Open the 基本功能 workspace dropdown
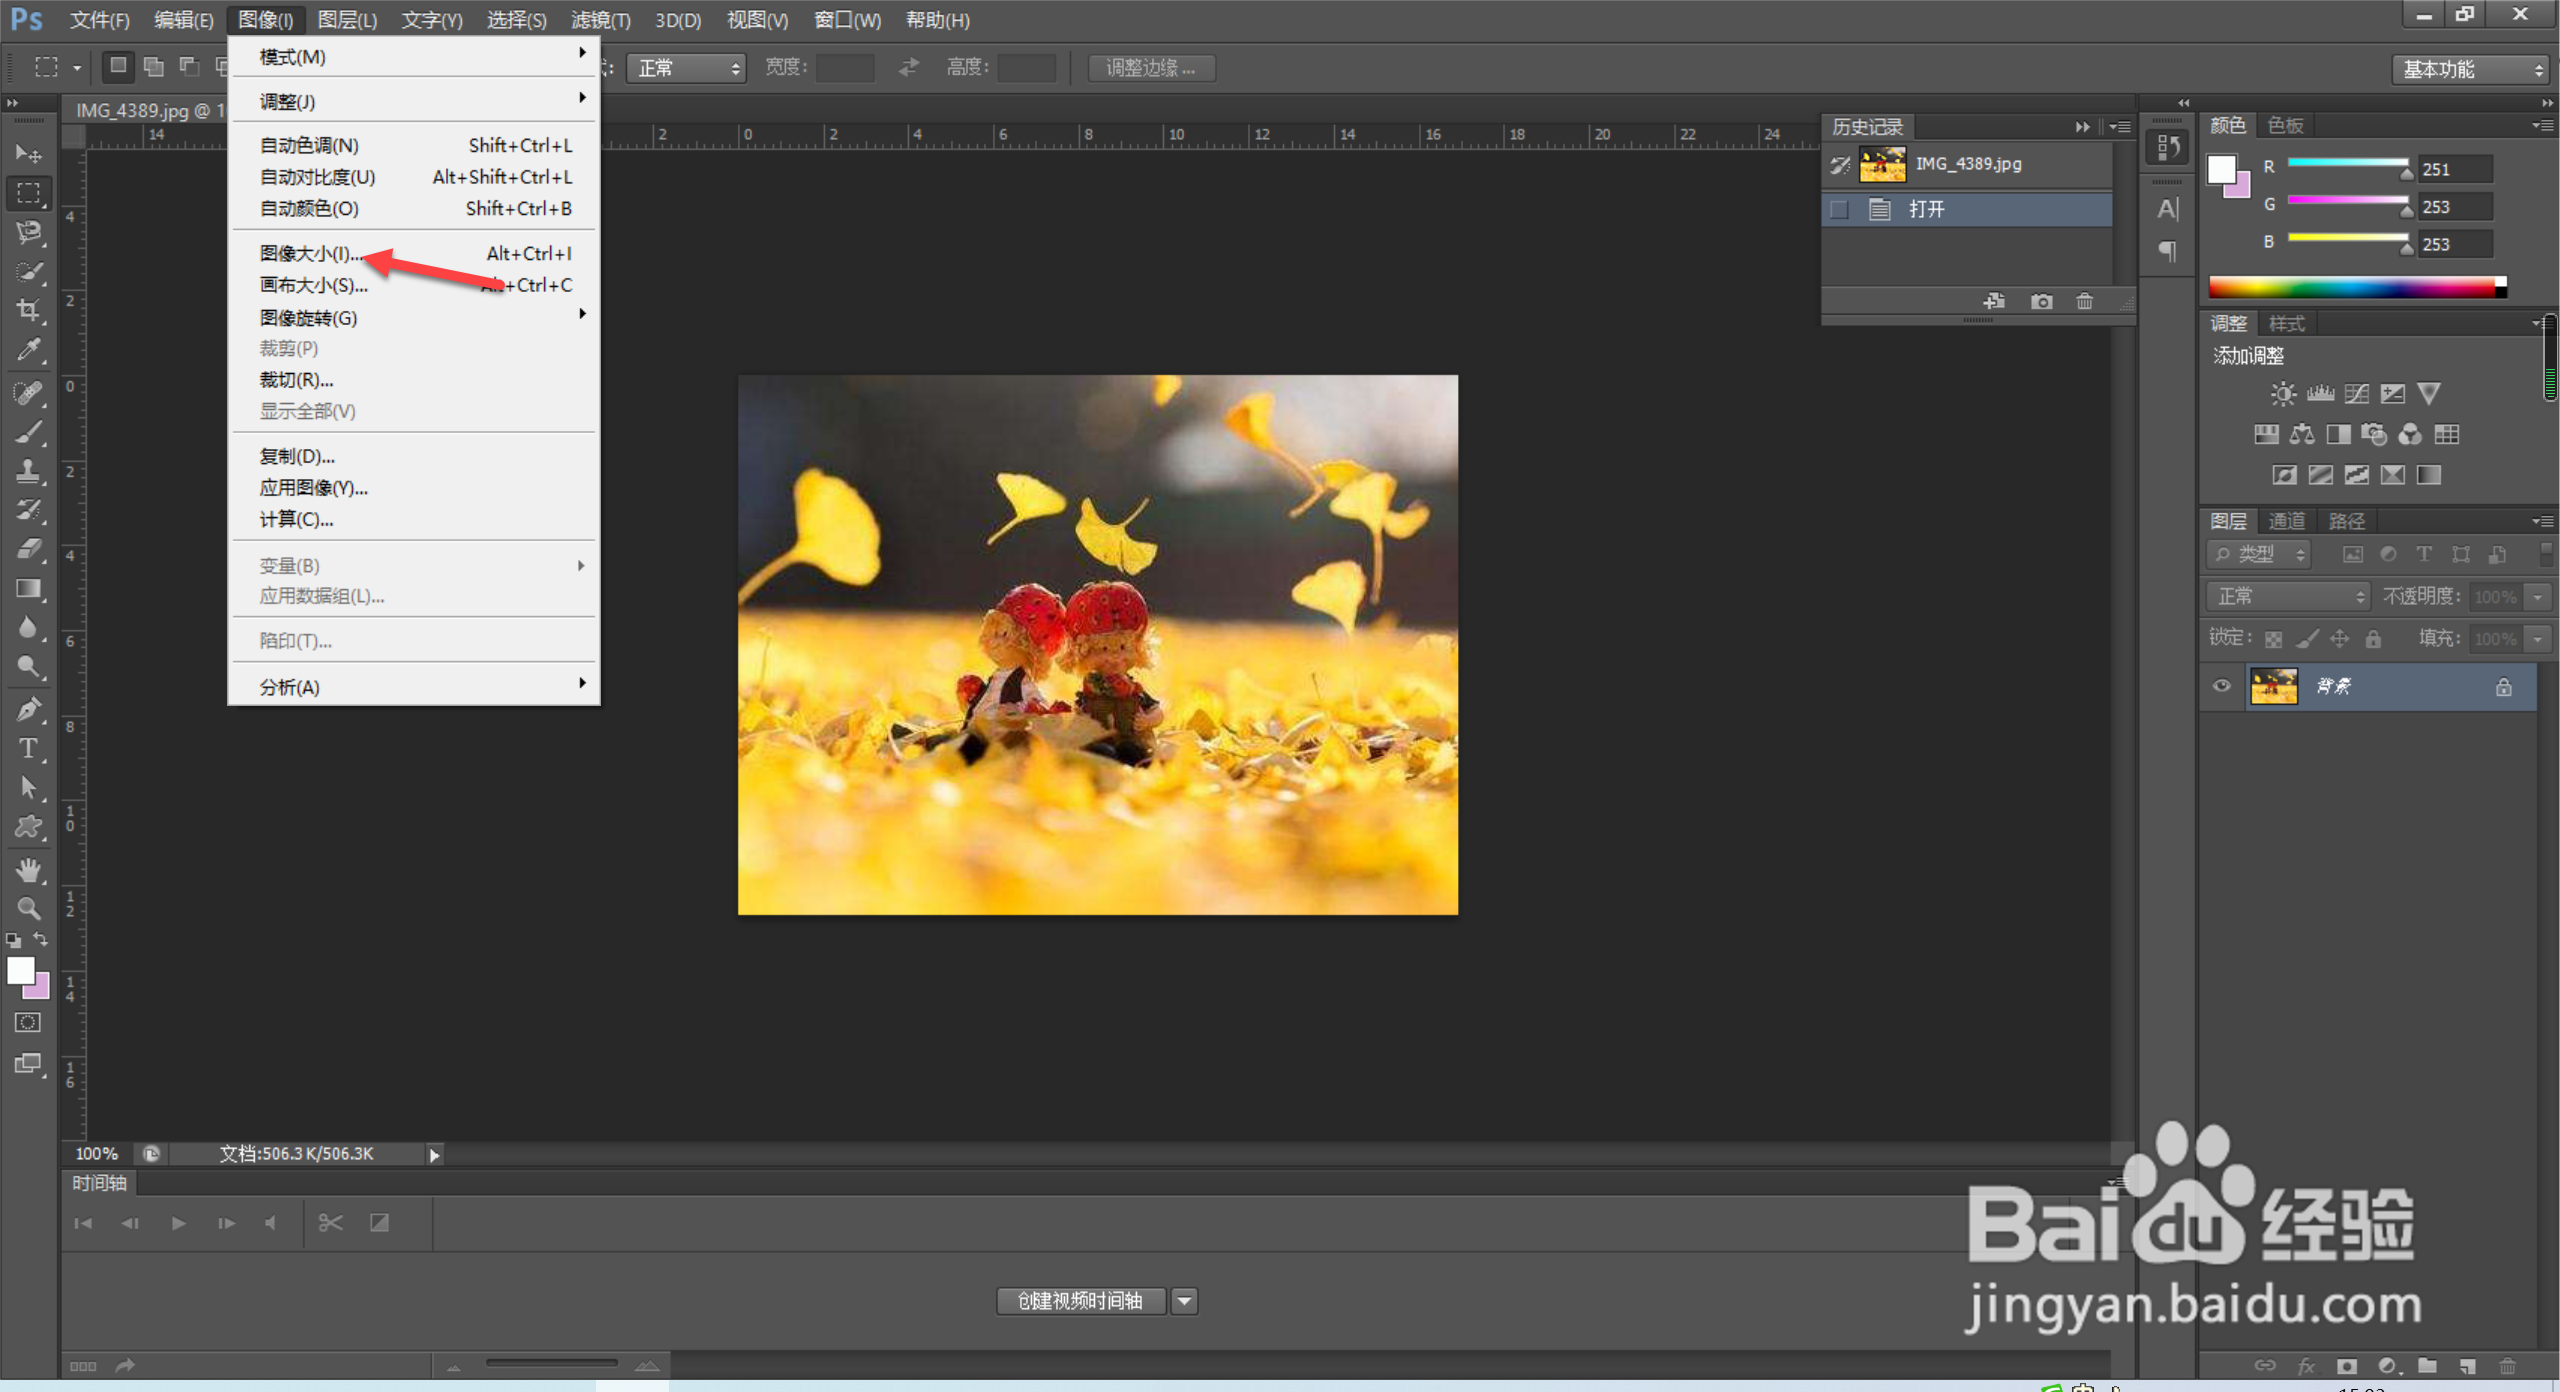The width and height of the screenshot is (2560, 1392). coord(2470,69)
